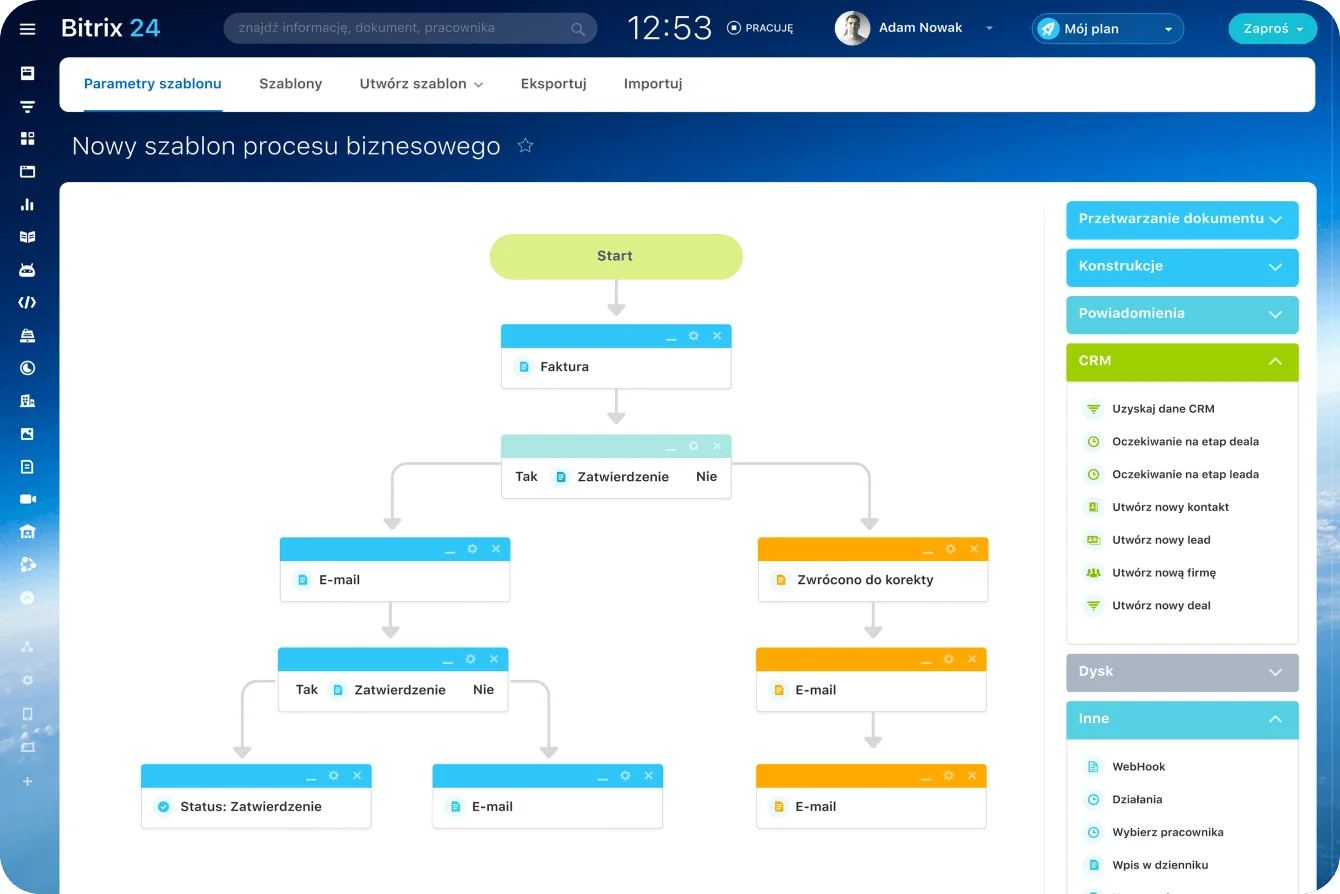Switch to the Szablony tab
Image resolution: width=1340 pixels, height=894 pixels.
coord(290,84)
